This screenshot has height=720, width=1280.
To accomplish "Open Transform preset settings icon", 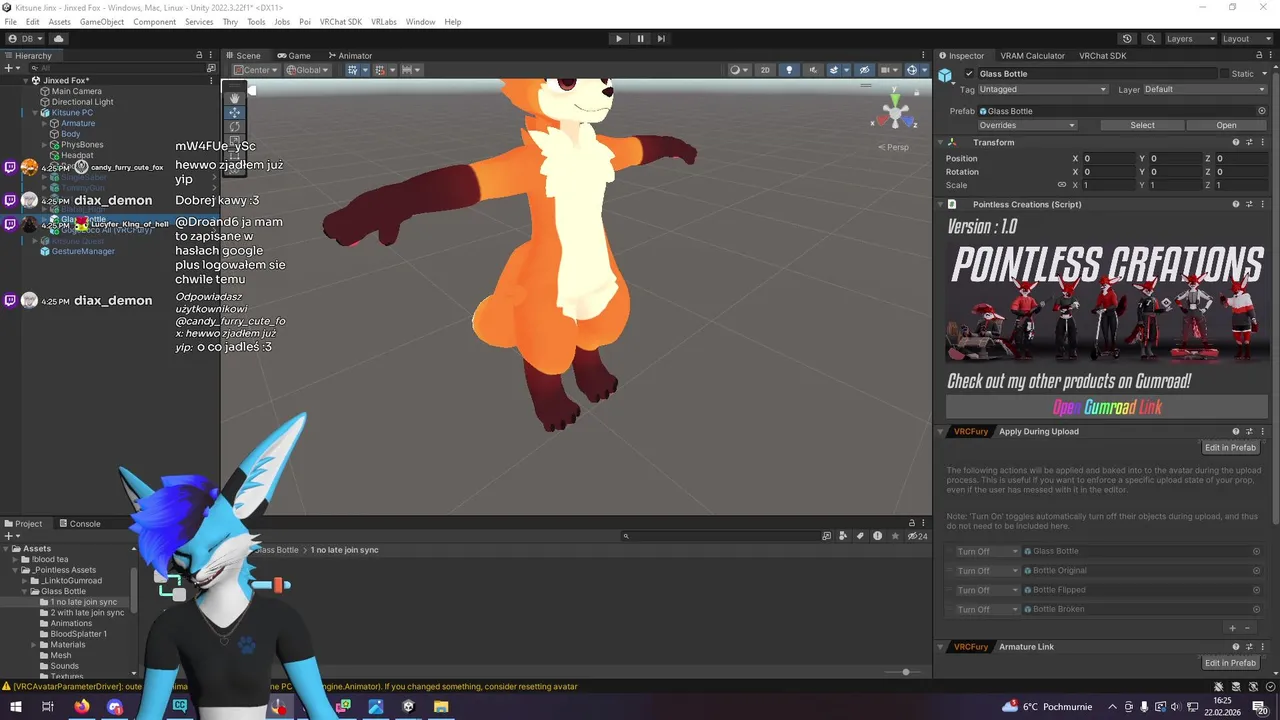I will 1249,143.
